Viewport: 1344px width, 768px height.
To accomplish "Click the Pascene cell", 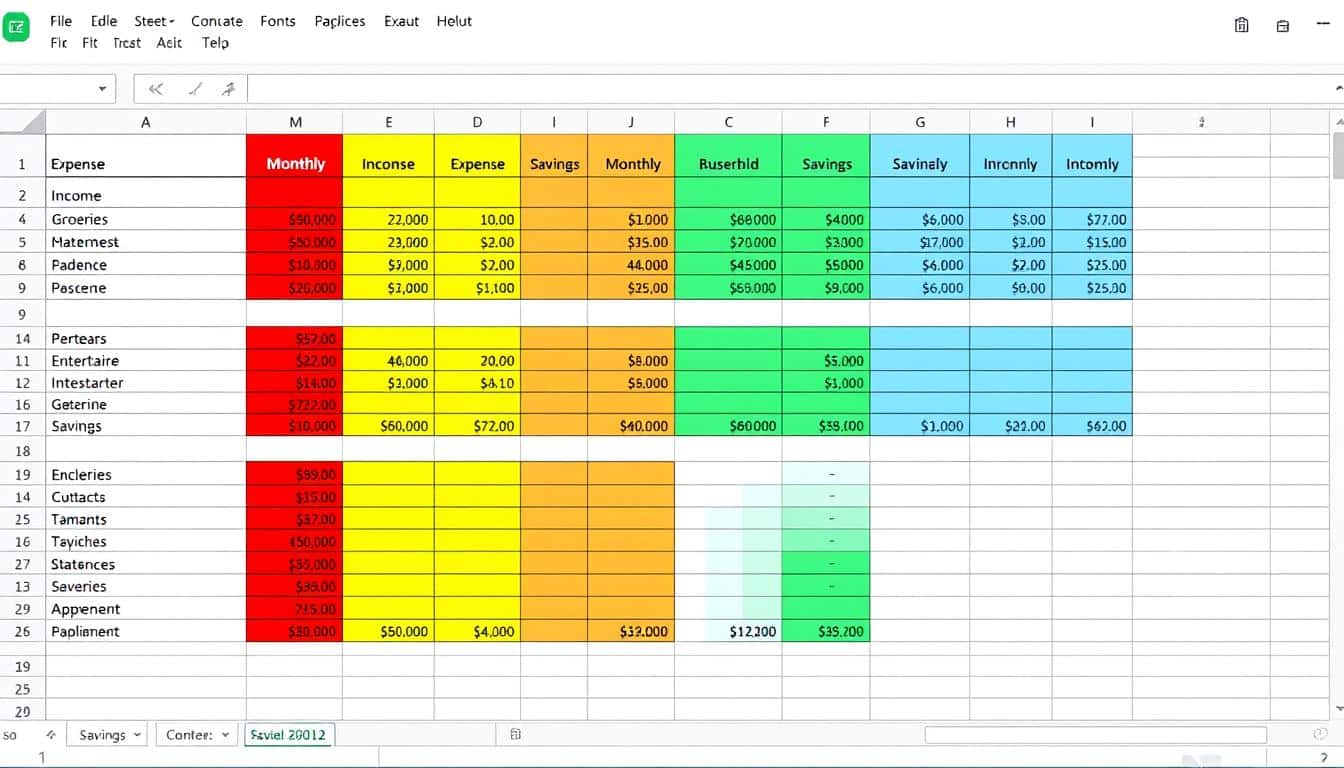I will coord(146,288).
